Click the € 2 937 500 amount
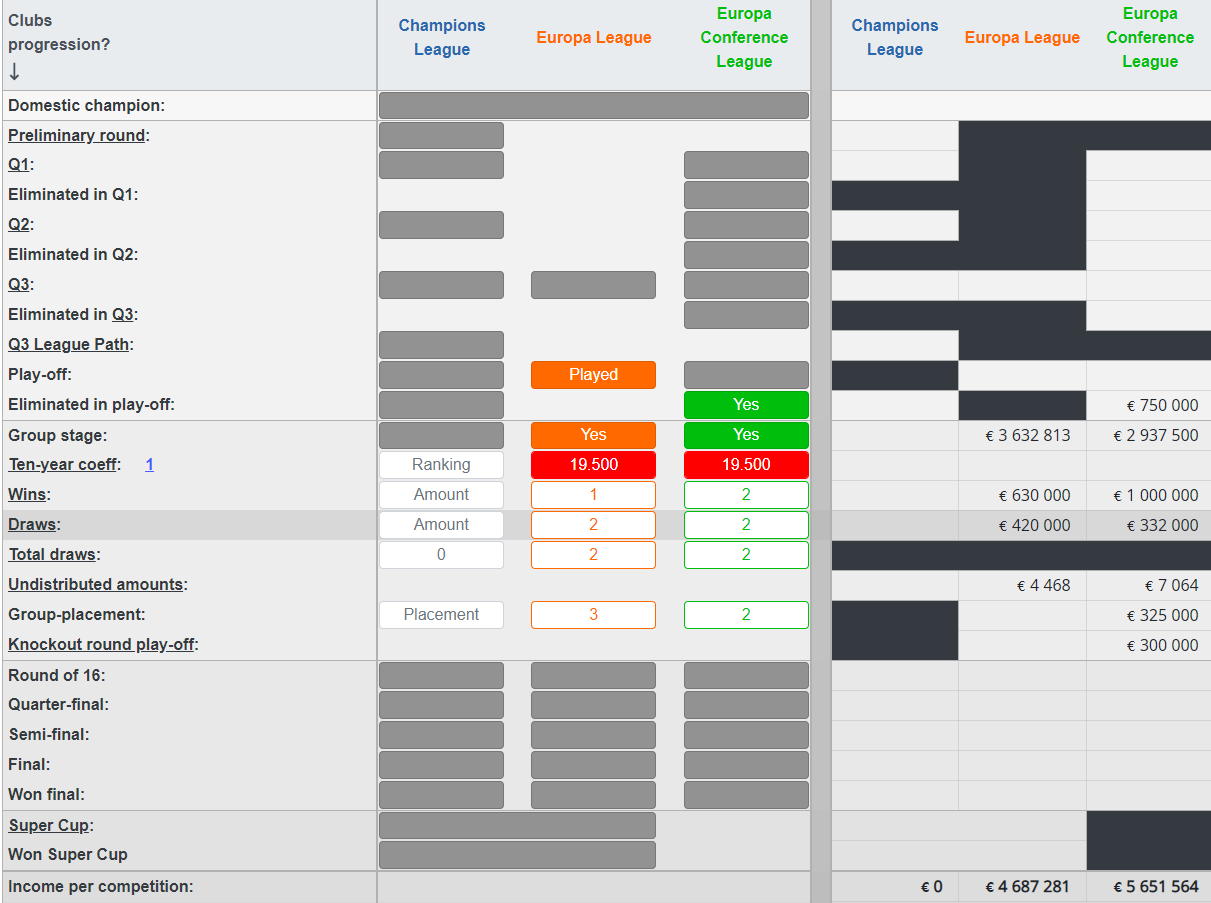The width and height of the screenshot is (1211, 903). (x=1156, y=436)
